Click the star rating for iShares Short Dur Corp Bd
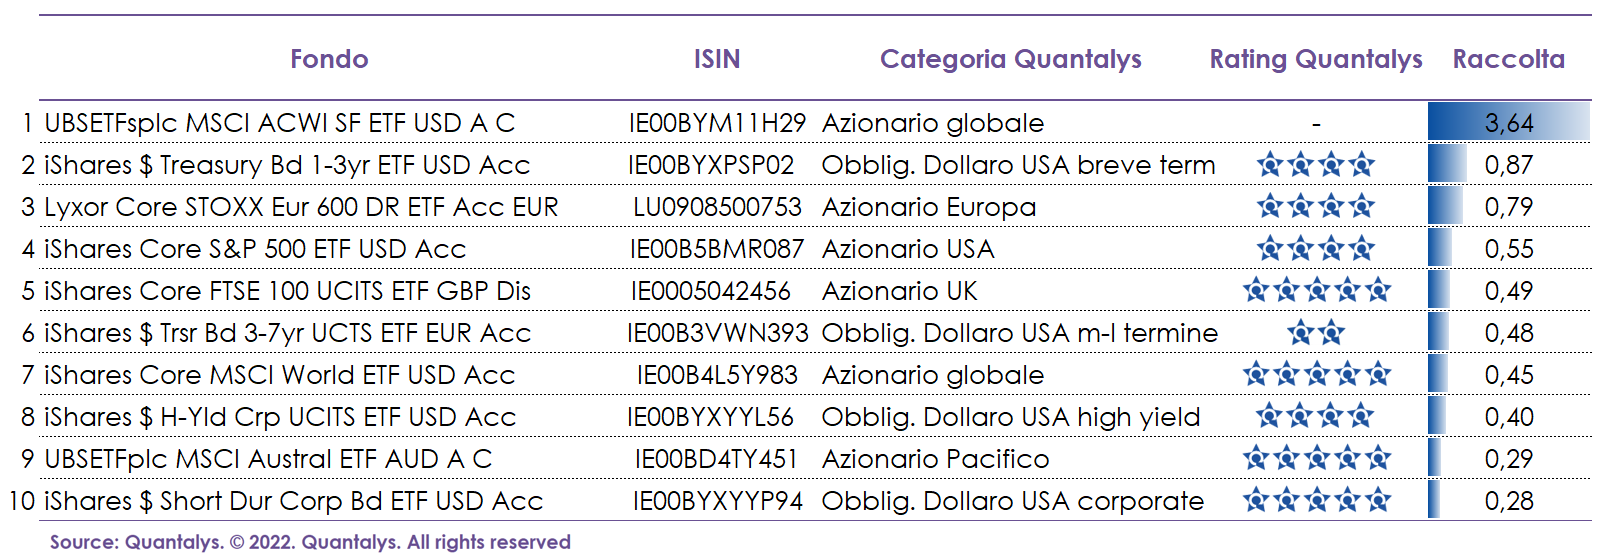1600x560 pixels. tap(1315, 500)
